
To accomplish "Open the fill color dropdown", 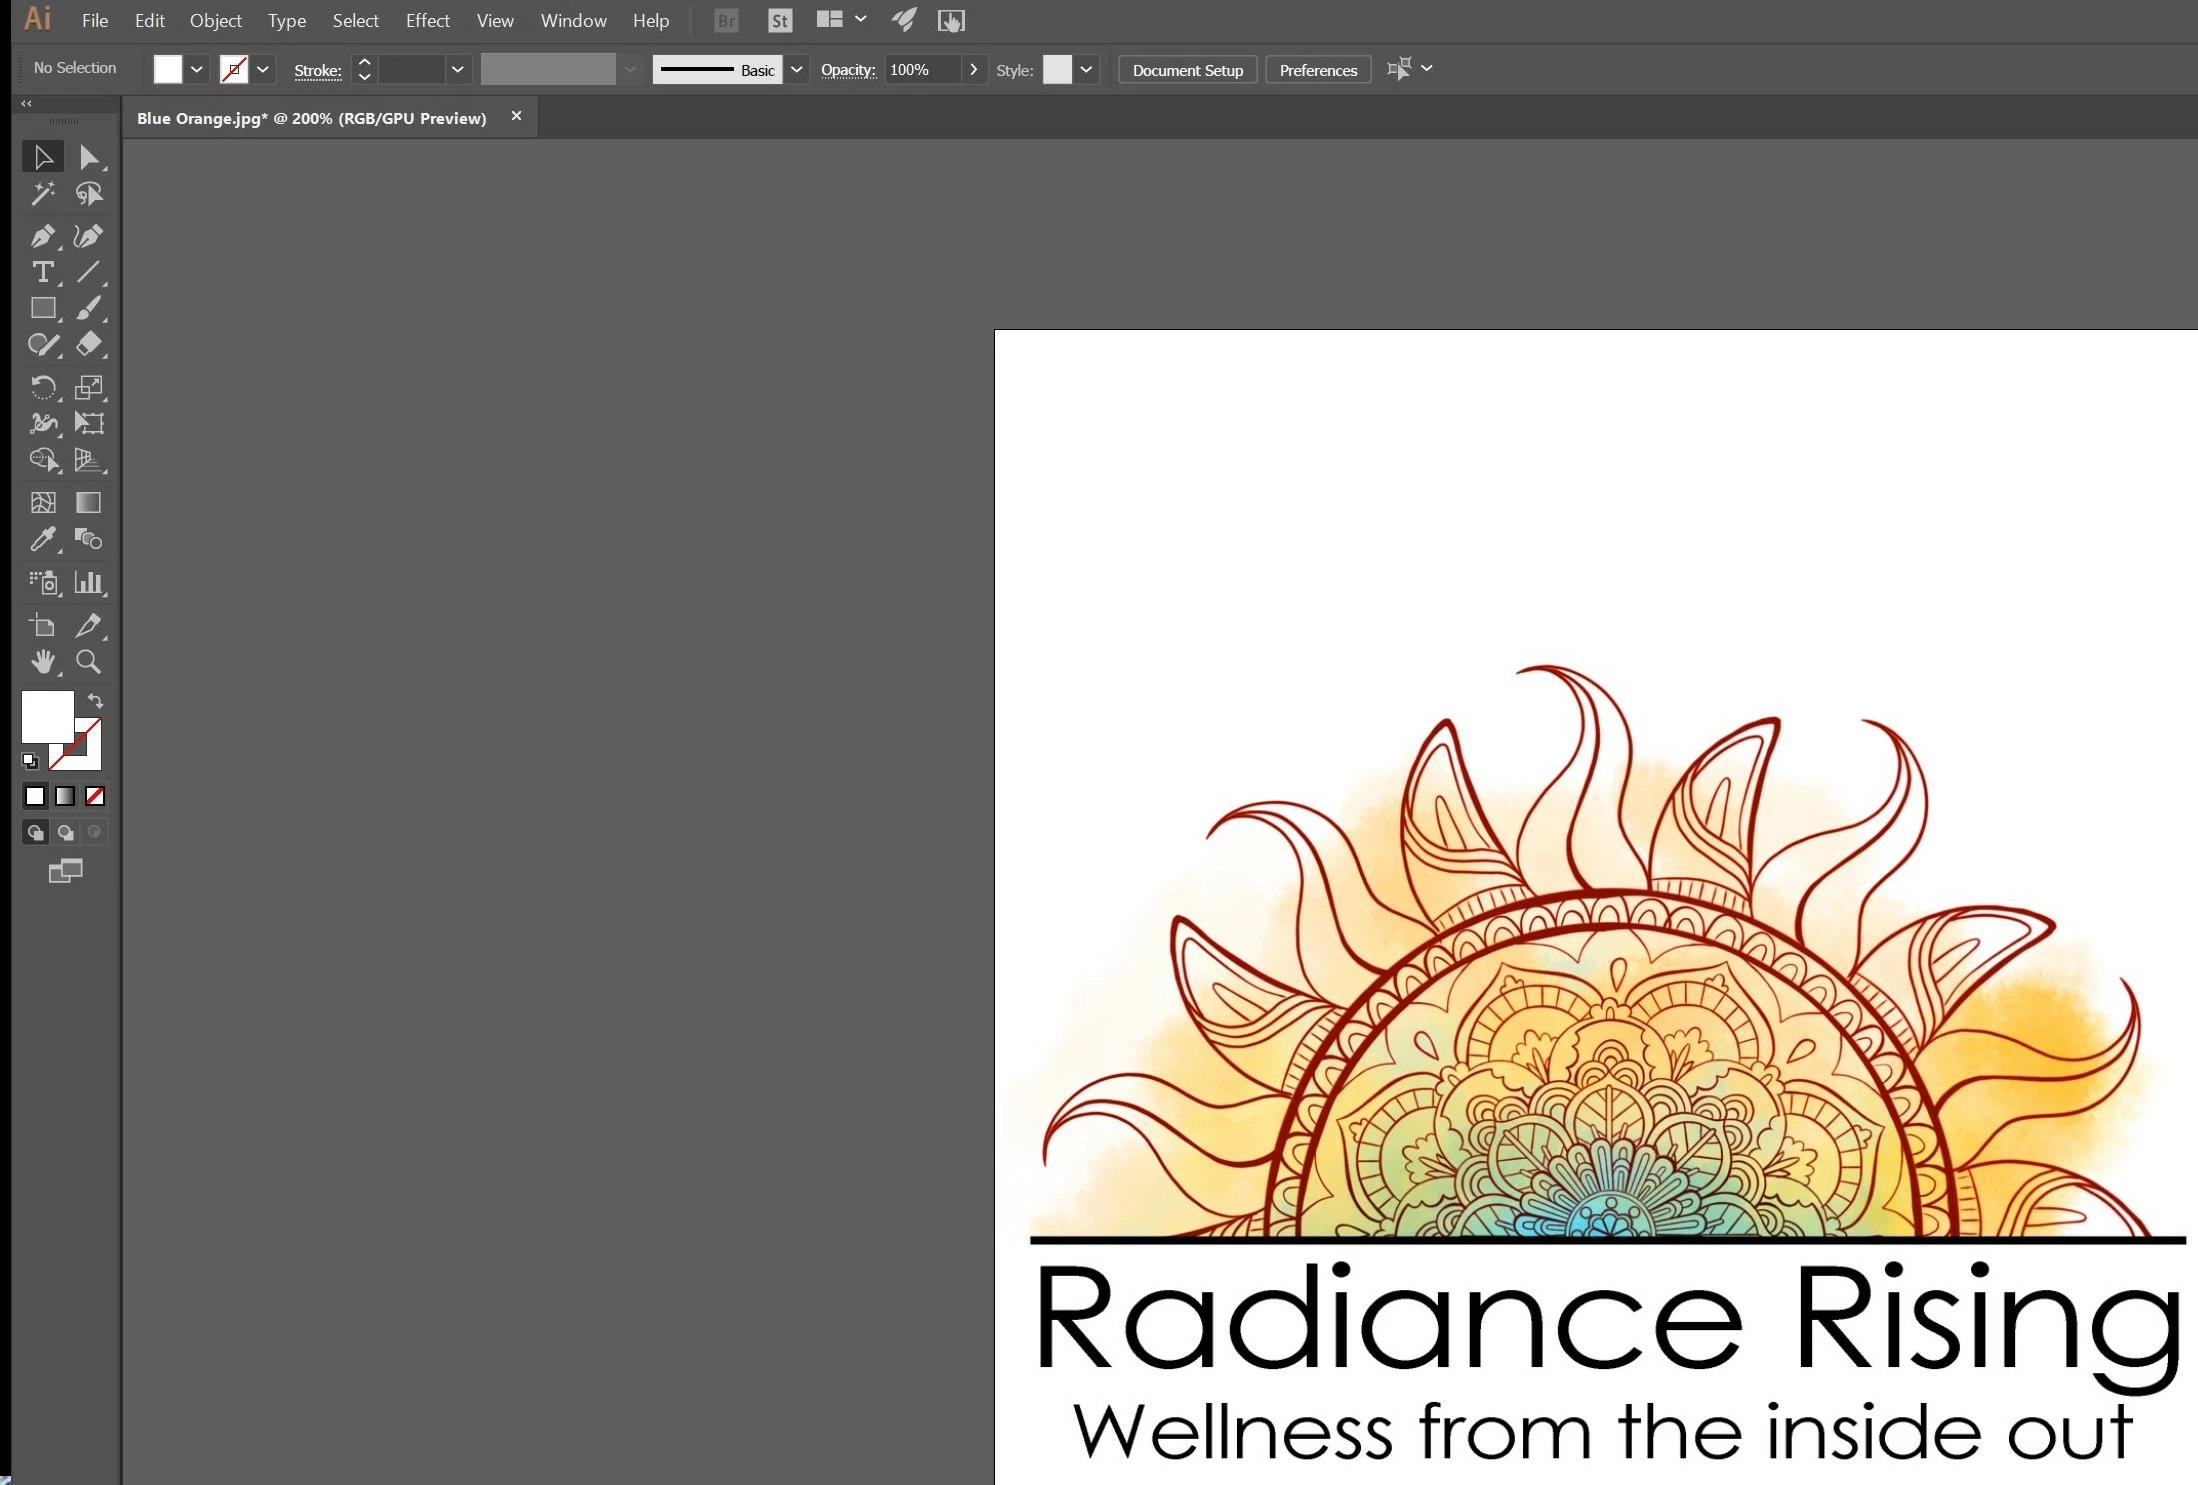I will pos(197,69).
